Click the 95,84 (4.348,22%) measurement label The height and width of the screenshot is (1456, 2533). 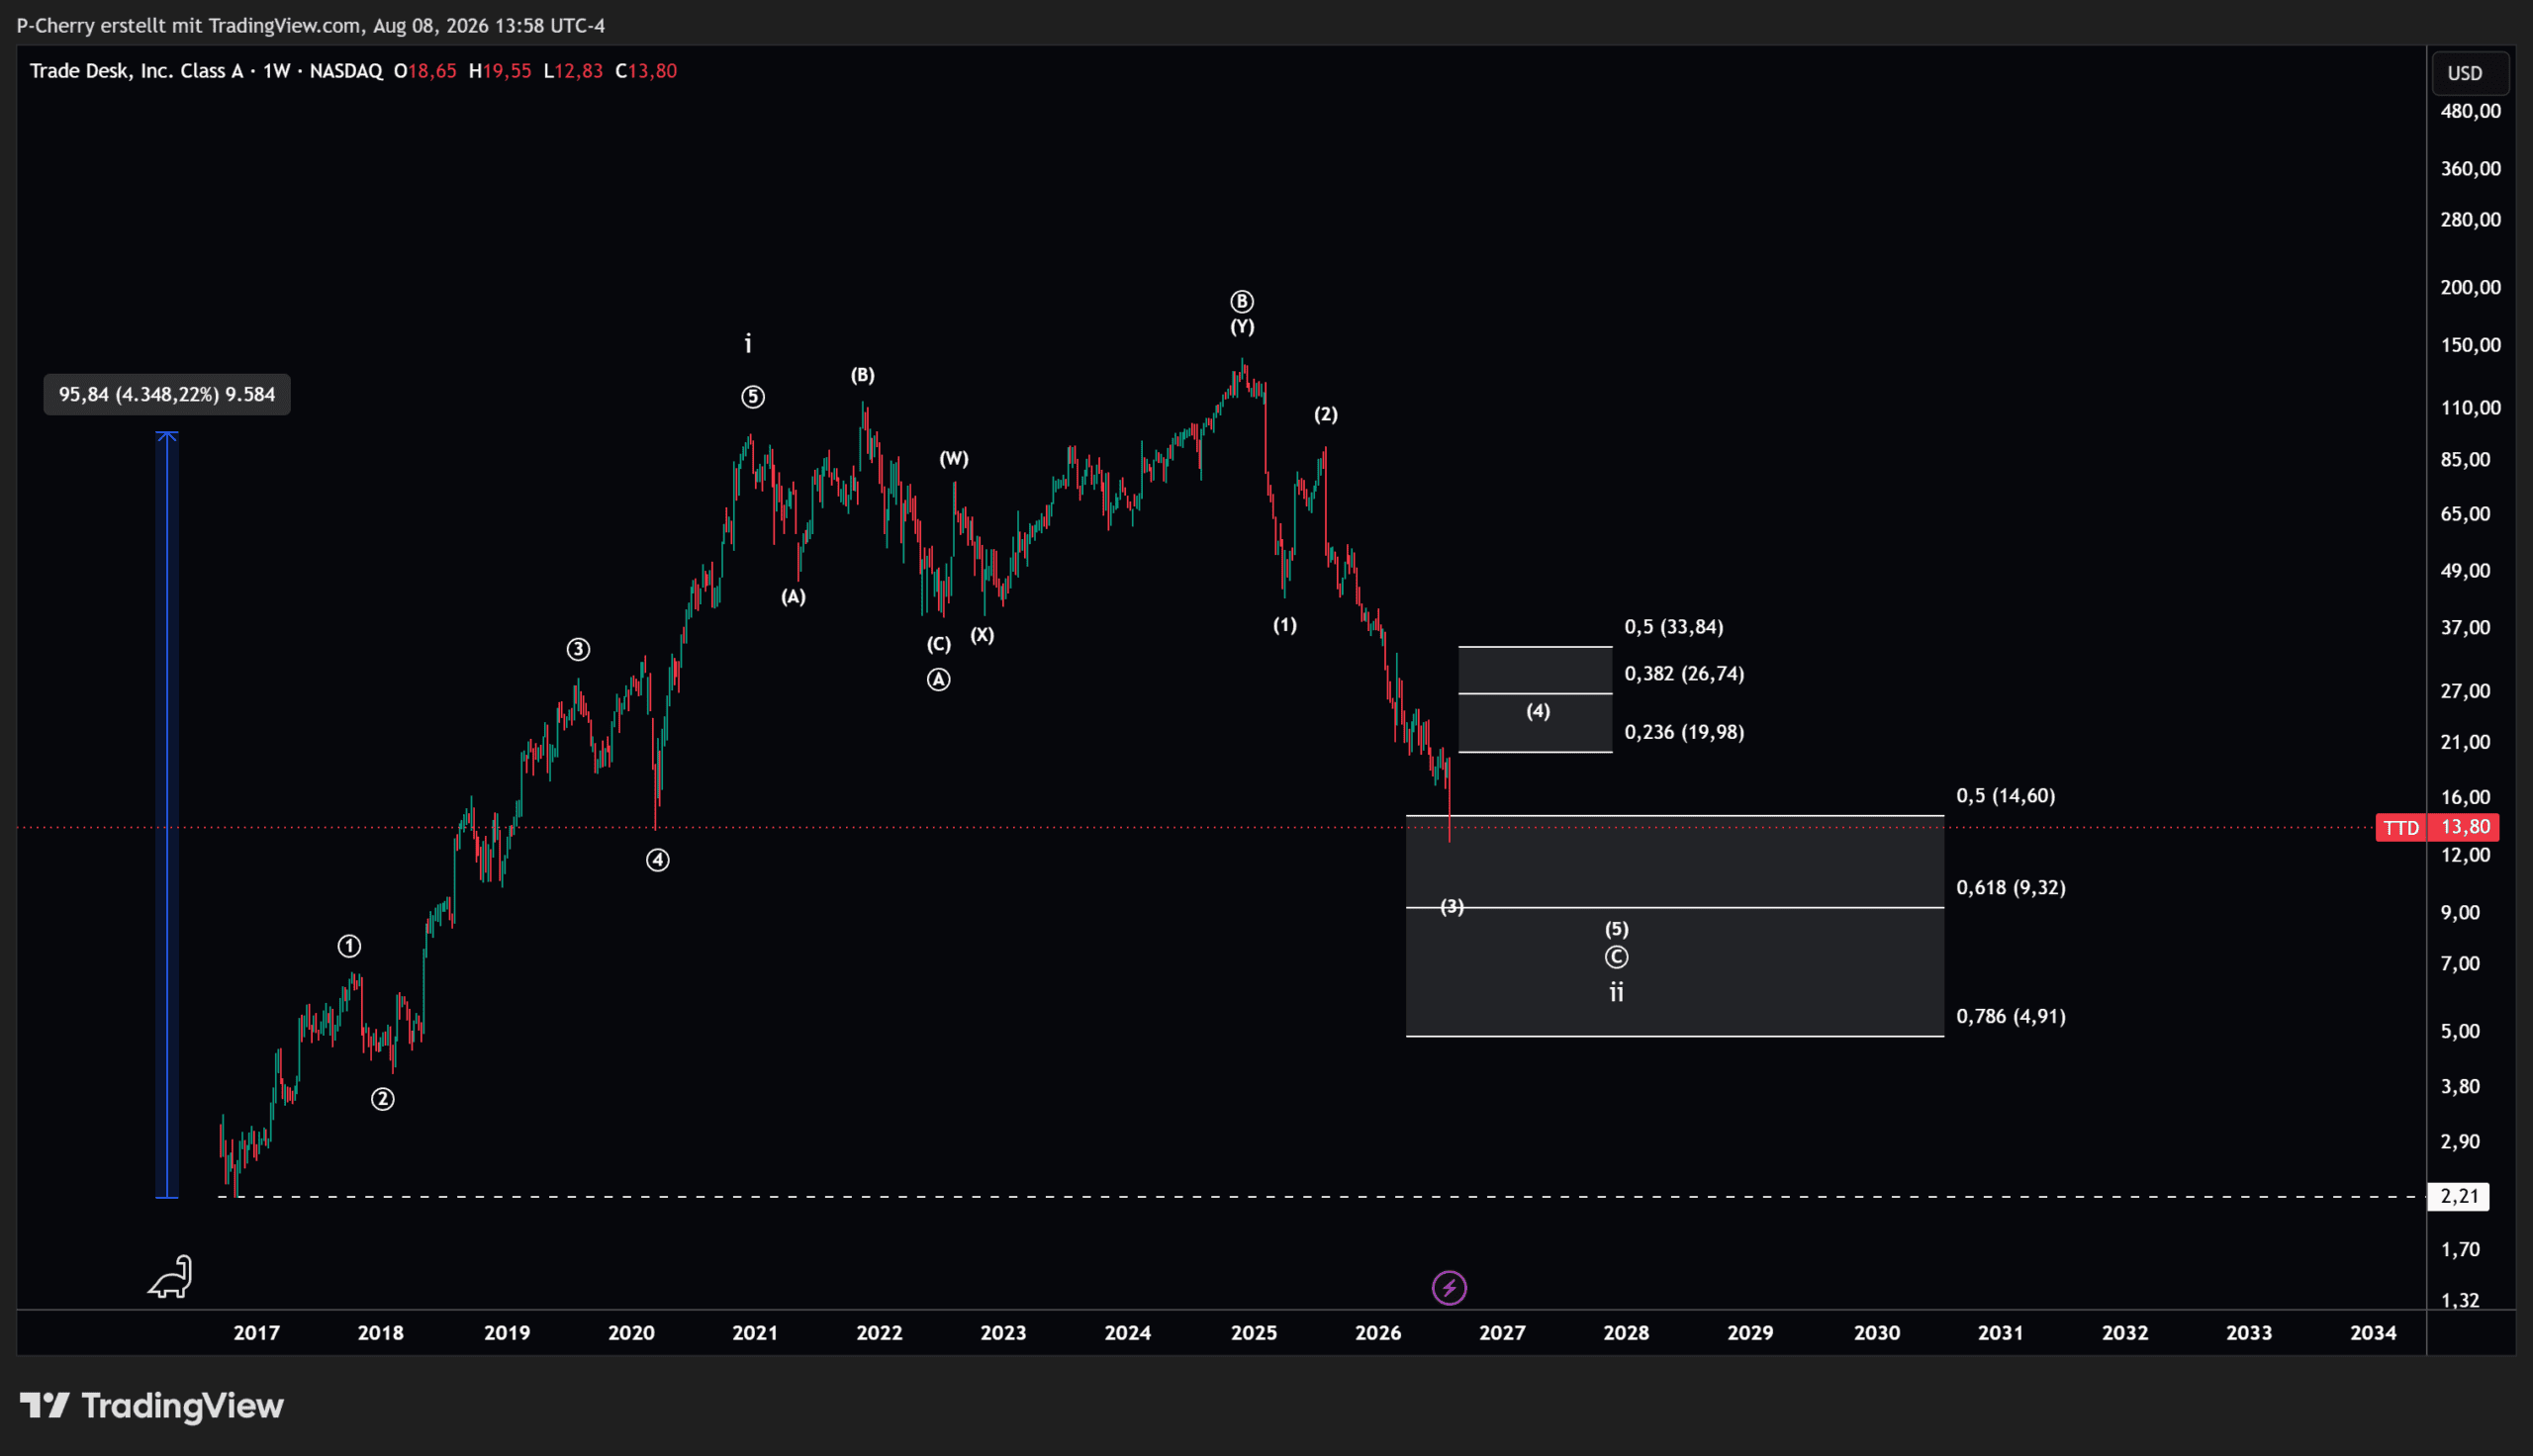pyautogui.click(x=167, y=395)
